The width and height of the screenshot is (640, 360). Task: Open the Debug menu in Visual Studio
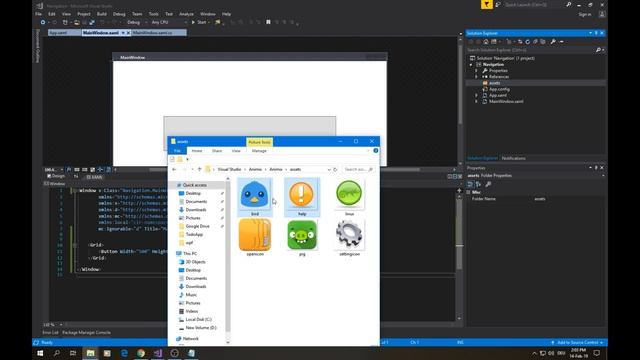[119, 14]
